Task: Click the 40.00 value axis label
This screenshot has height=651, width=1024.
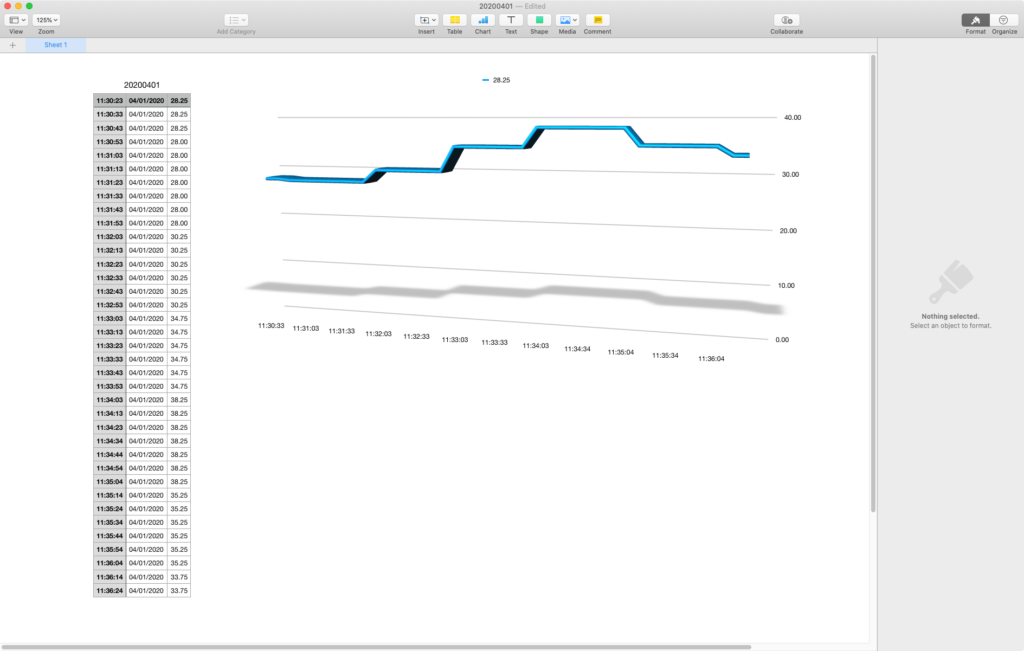Action: click(792, 118)
